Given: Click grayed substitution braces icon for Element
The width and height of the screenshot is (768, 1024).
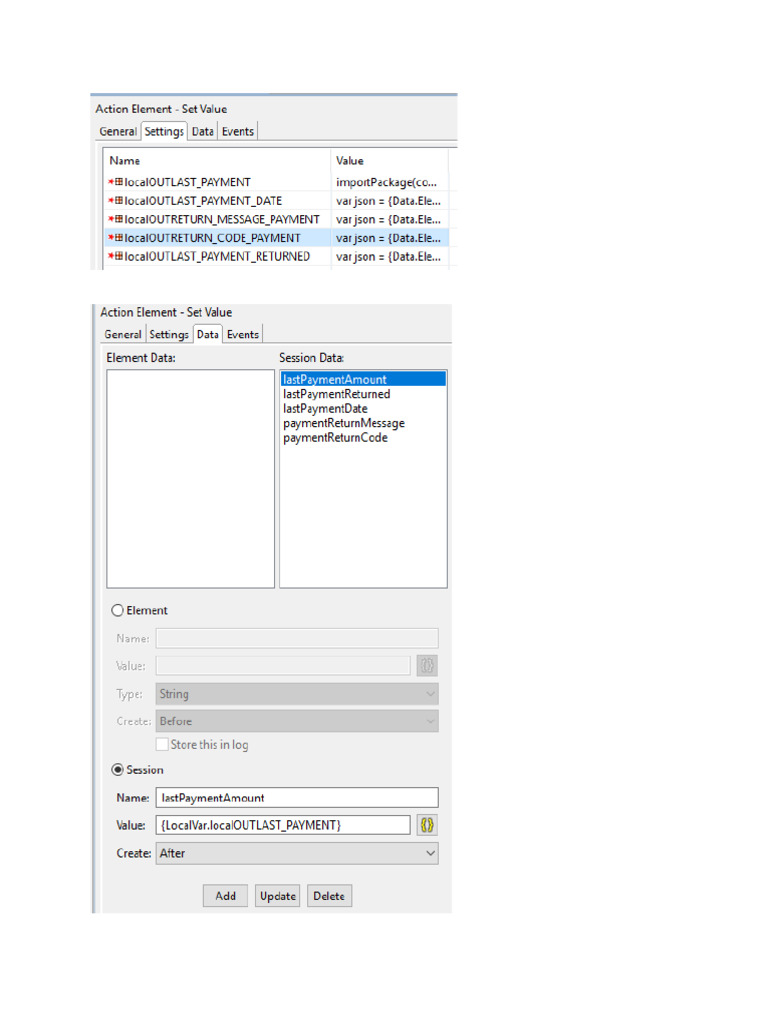Looking at the screenshot, I should [x=427, y=665].
